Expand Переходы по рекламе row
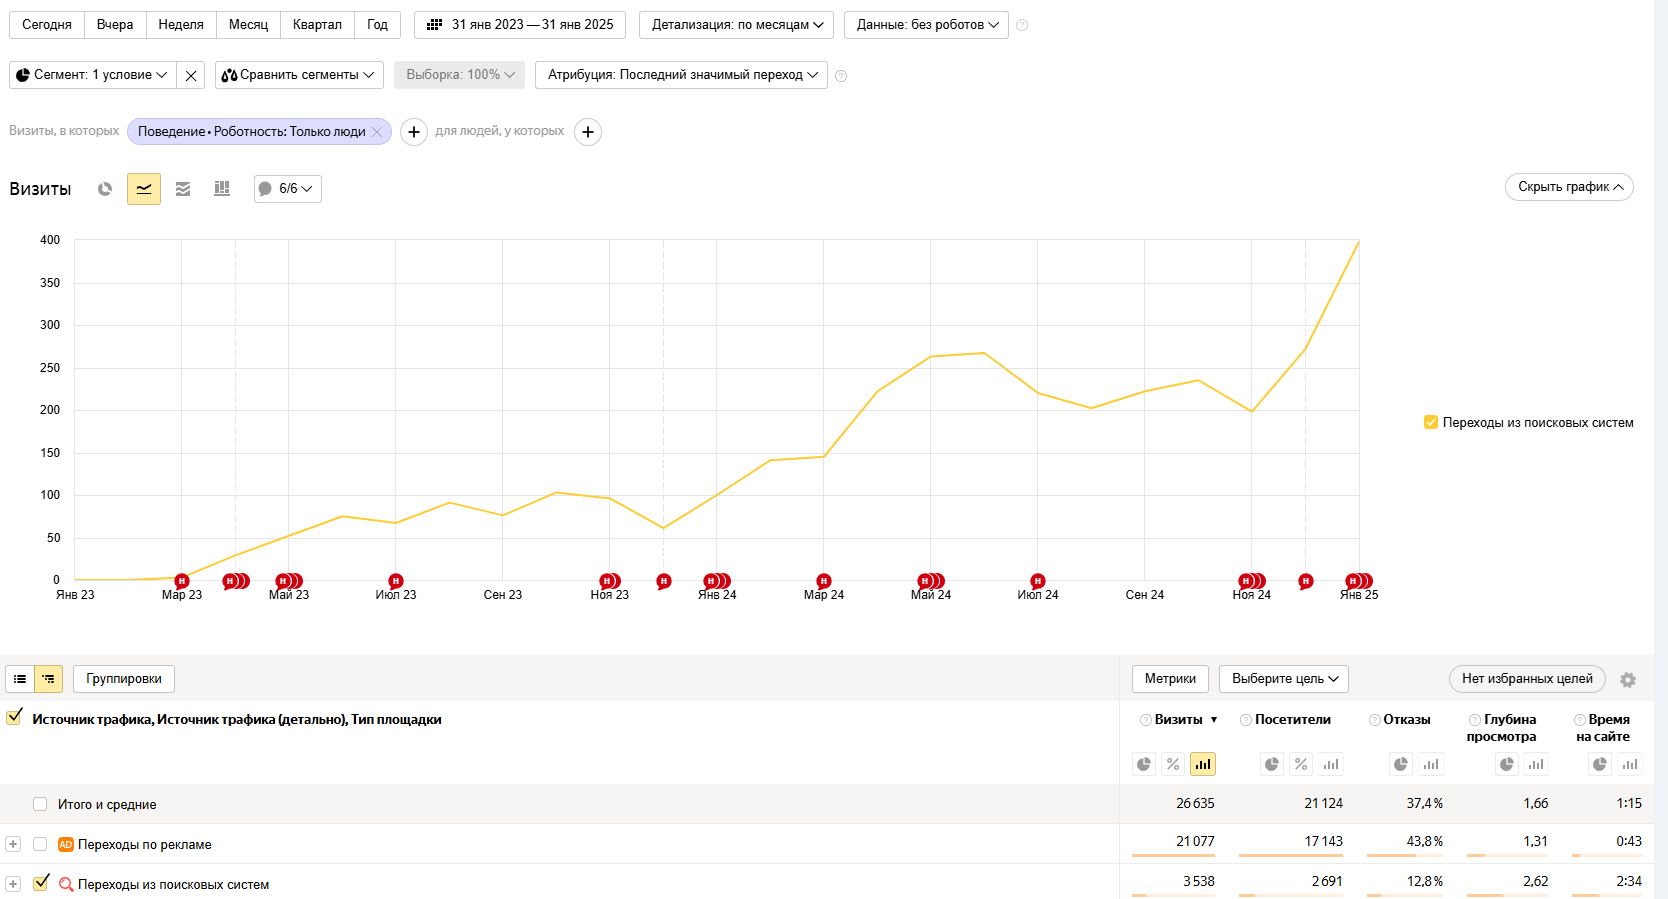The height and width of the screenshot is (899, 1668). click(x=13, y=844)
